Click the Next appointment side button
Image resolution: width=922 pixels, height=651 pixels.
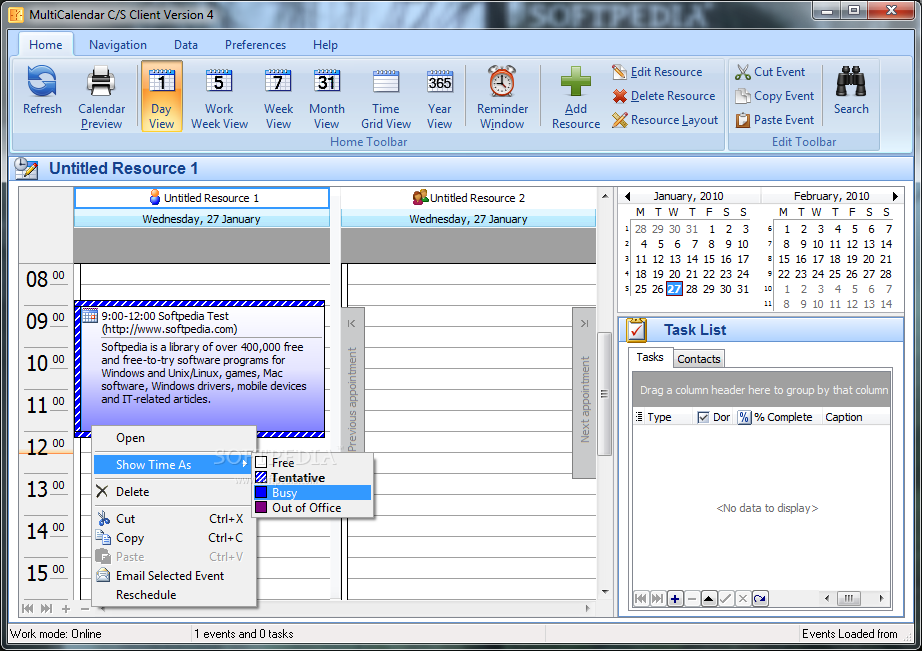pyautogui.click(x=584, y=393)
